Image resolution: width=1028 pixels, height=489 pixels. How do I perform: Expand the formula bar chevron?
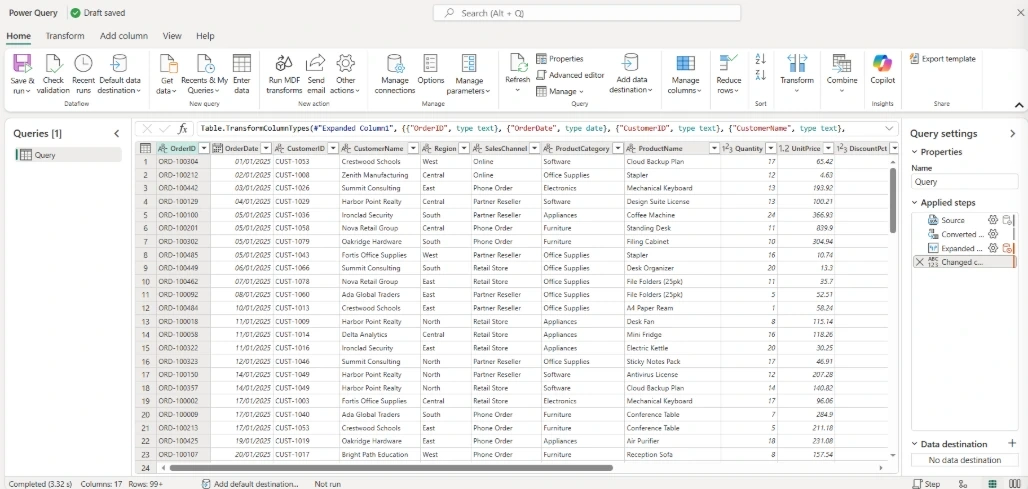pos(890,128)
